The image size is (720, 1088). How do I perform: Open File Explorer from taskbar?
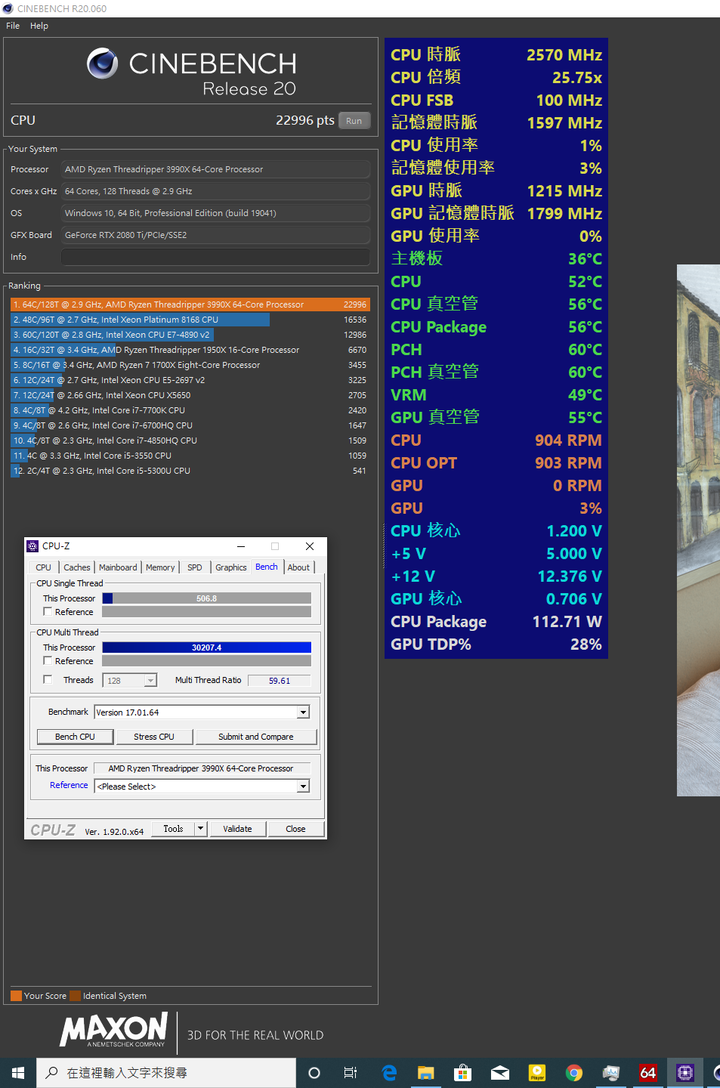pyautogui.click(x=426, y=1073)
